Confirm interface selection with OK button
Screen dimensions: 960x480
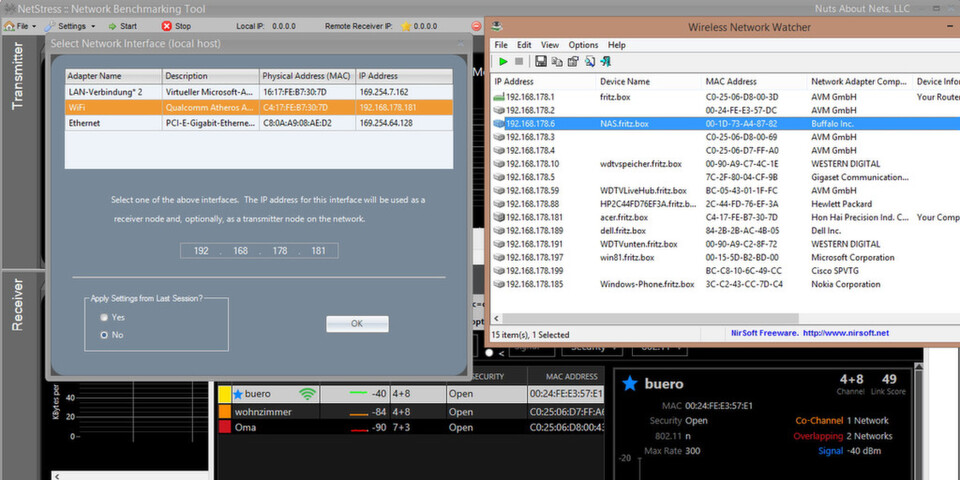(x=357, y=324)
